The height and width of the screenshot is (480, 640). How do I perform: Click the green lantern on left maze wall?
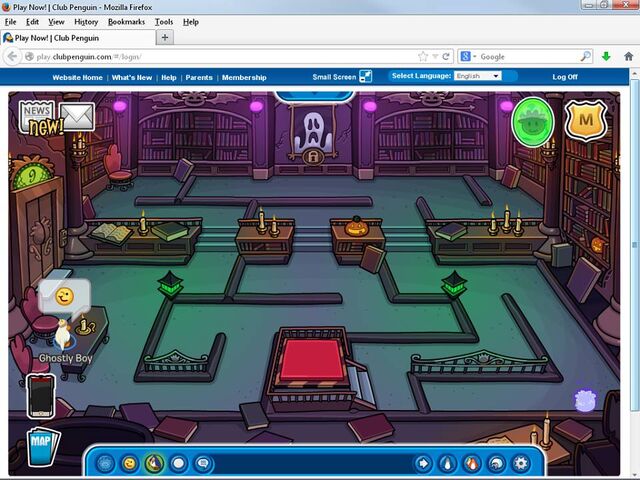tap(171, 284)
